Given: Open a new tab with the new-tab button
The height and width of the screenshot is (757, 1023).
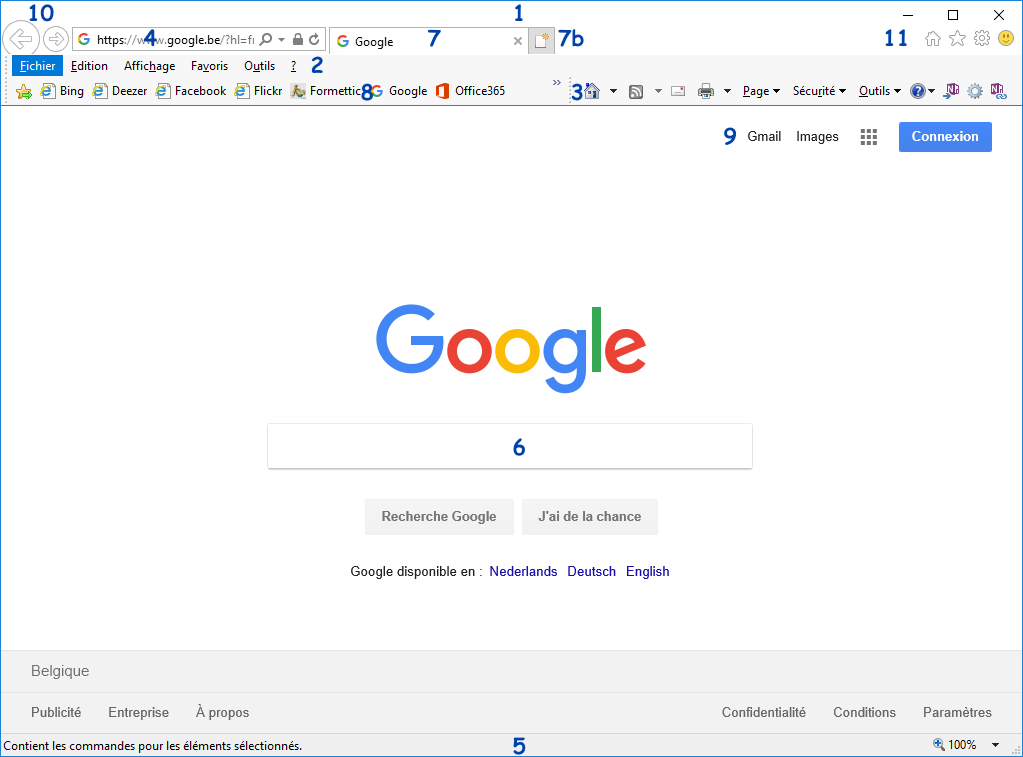Looking at the screenshot, I should [541, 40].
